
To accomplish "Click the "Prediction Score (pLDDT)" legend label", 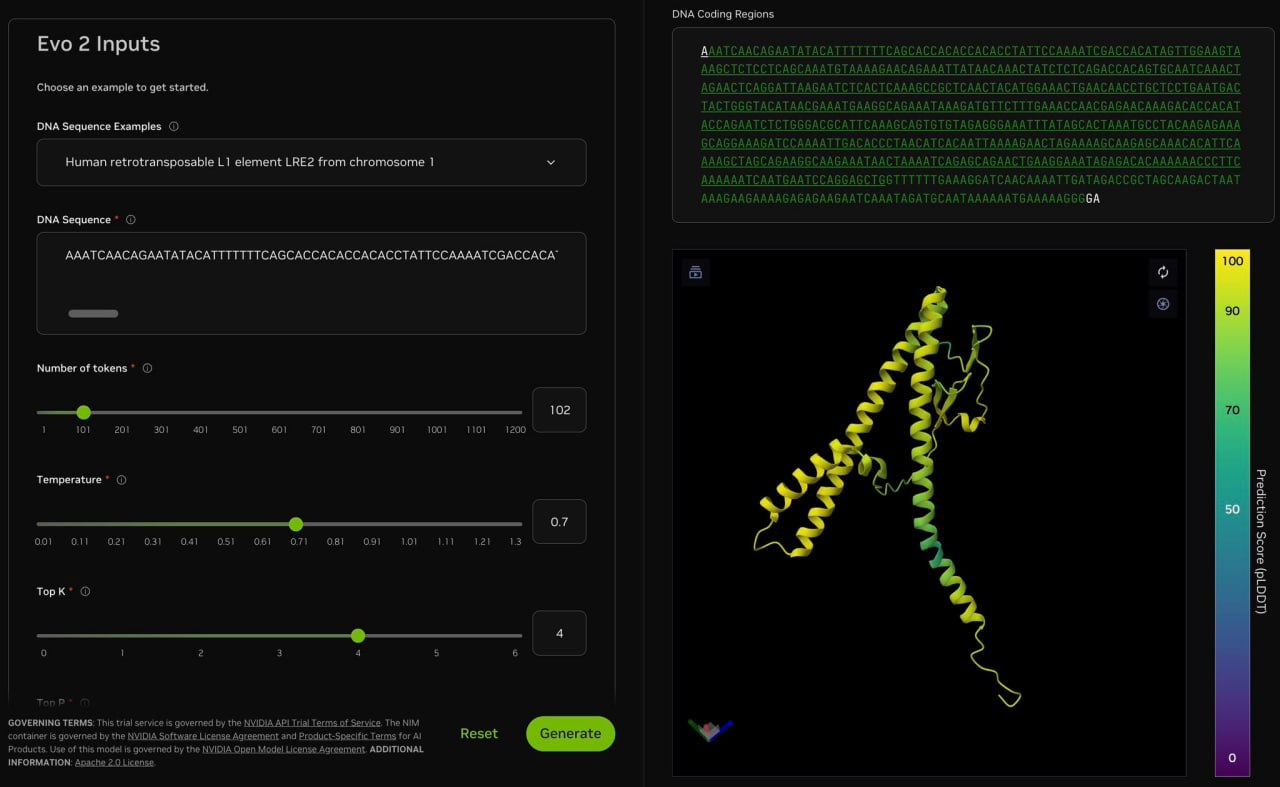I will click(1260, 541).
